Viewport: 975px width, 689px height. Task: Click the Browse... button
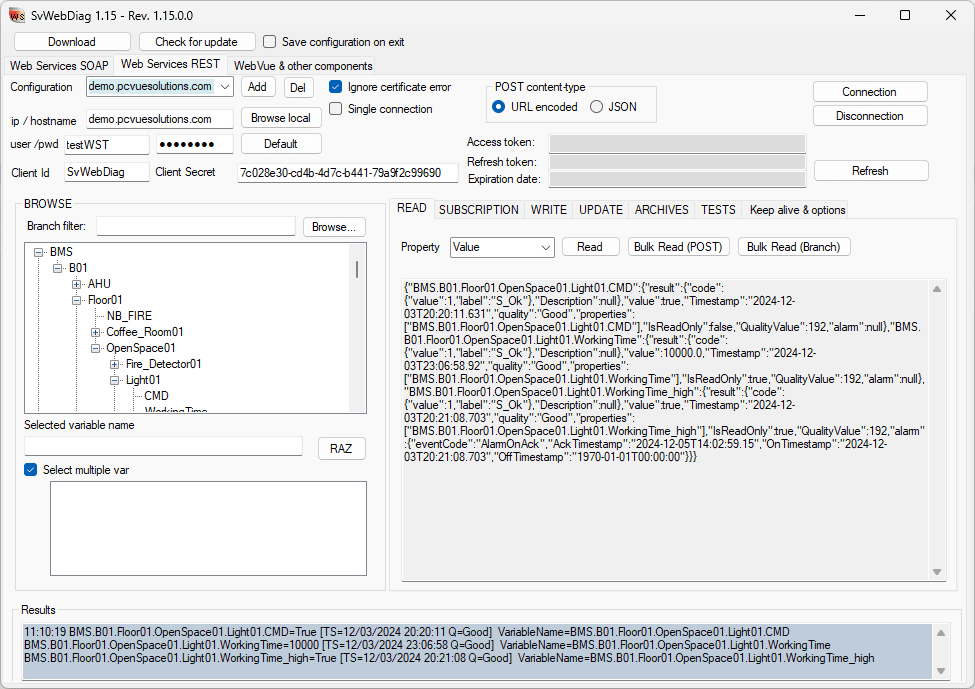(334, 227)
